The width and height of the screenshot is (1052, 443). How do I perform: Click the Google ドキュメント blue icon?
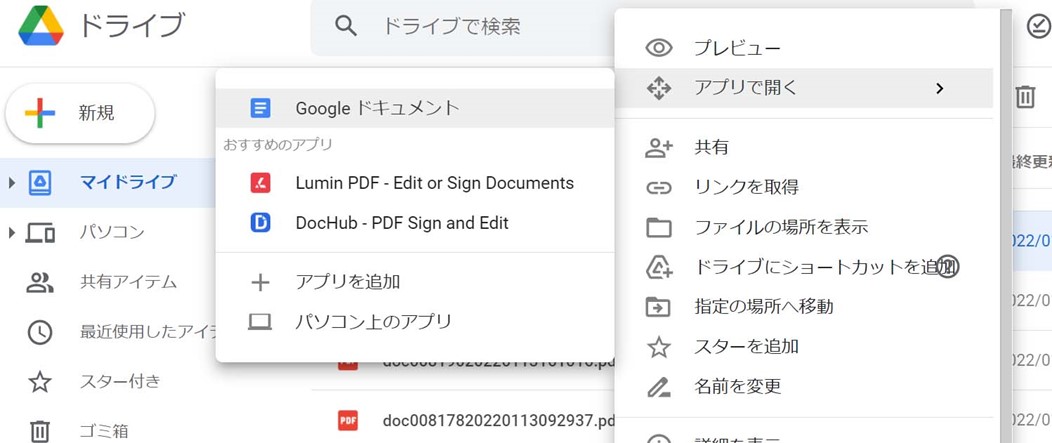pos(260,108)
